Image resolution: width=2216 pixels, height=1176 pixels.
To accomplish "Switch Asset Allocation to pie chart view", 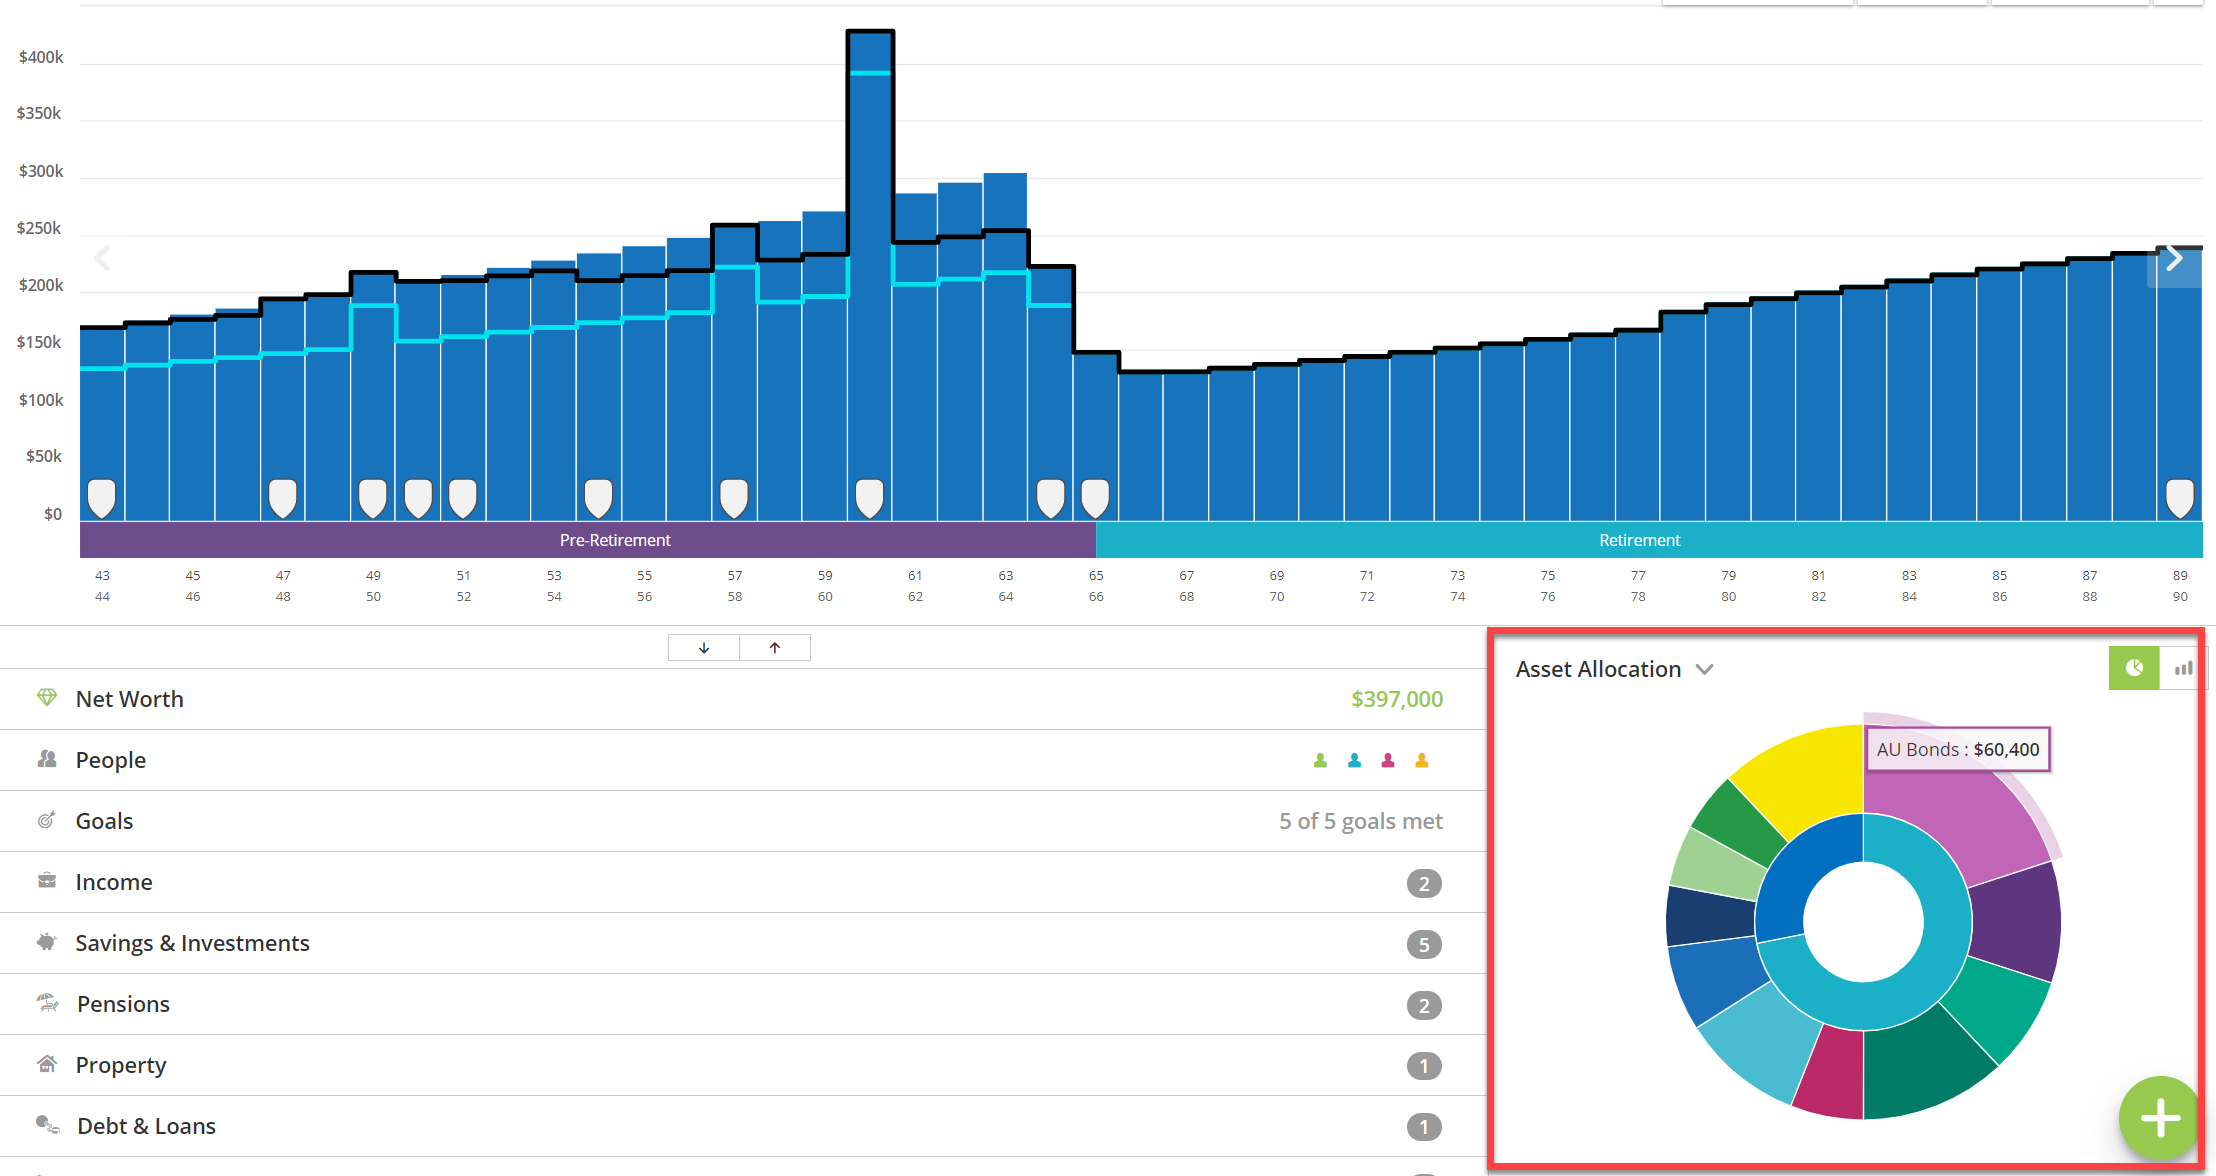I will click(2134, 668).
